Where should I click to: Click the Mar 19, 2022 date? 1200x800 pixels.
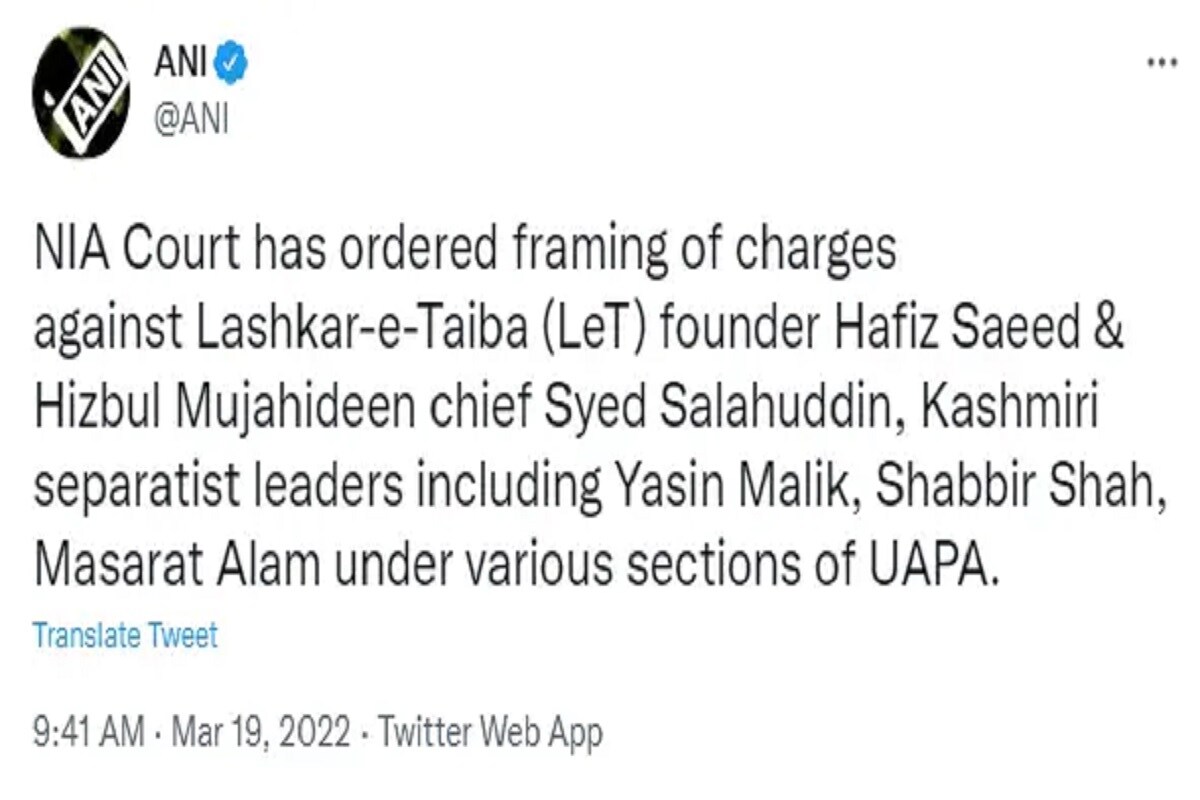pos(261,735)
